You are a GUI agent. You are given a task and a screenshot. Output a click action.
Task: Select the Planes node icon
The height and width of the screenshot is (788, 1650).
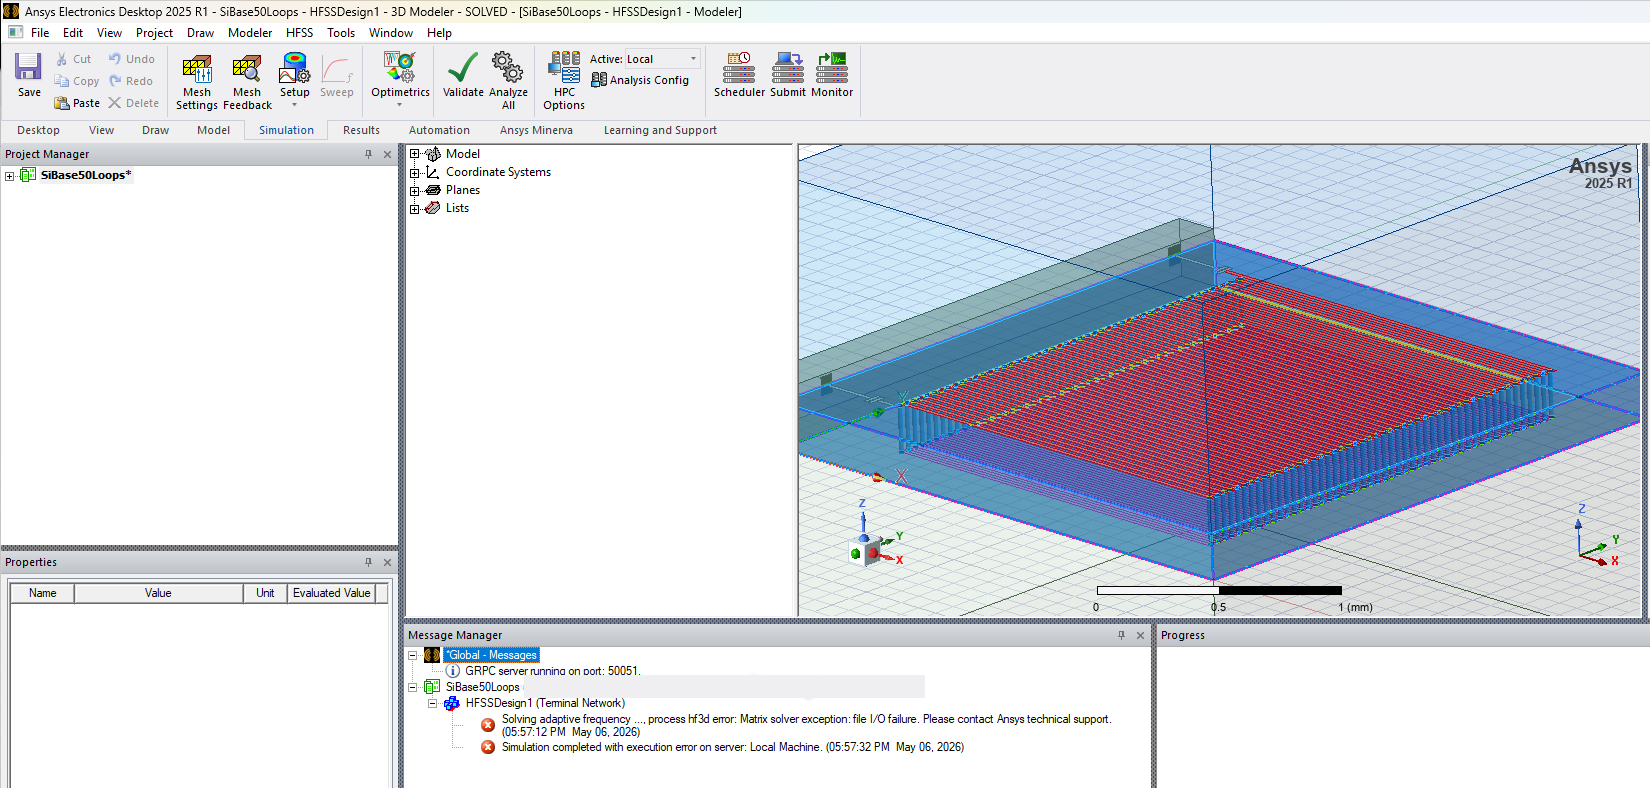433,190
